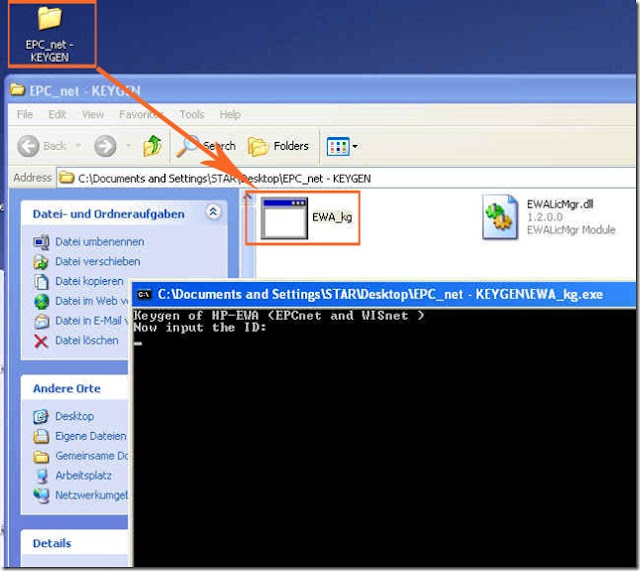Click Datei umbenennen link
The height and width of the screenshot is (571, 640).
100,242
